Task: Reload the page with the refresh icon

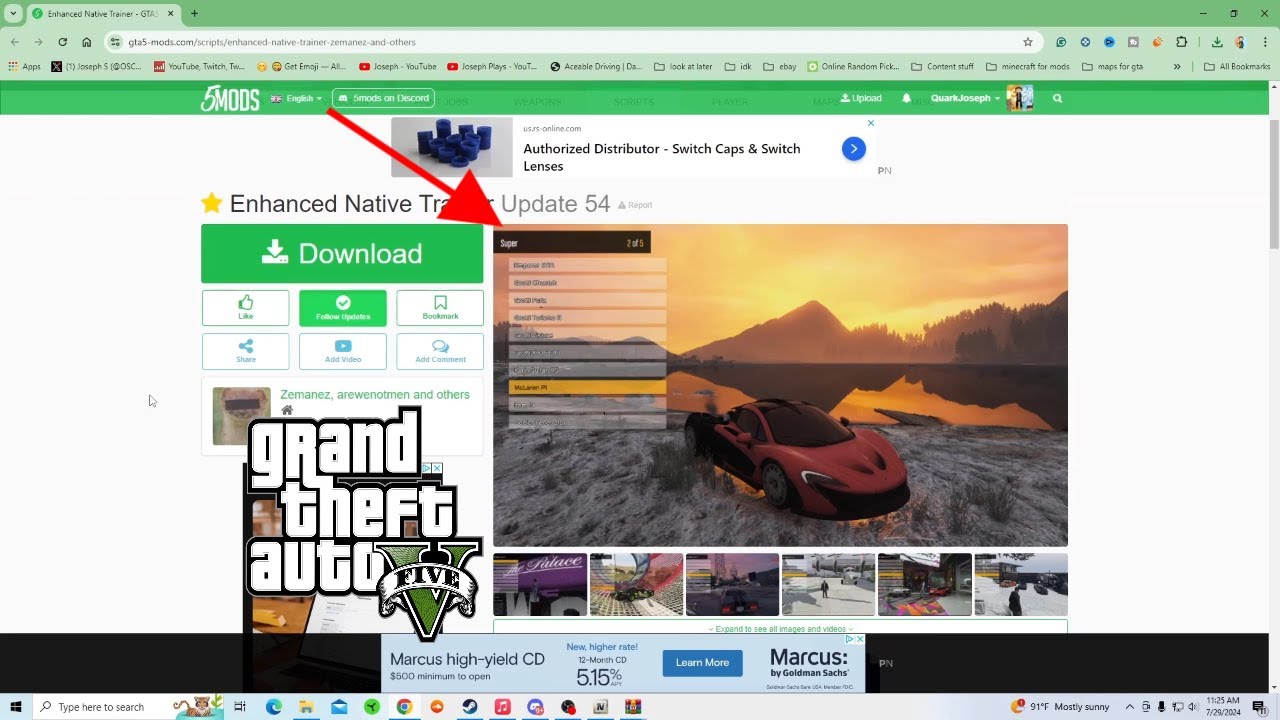Action: tap(62, 42)
